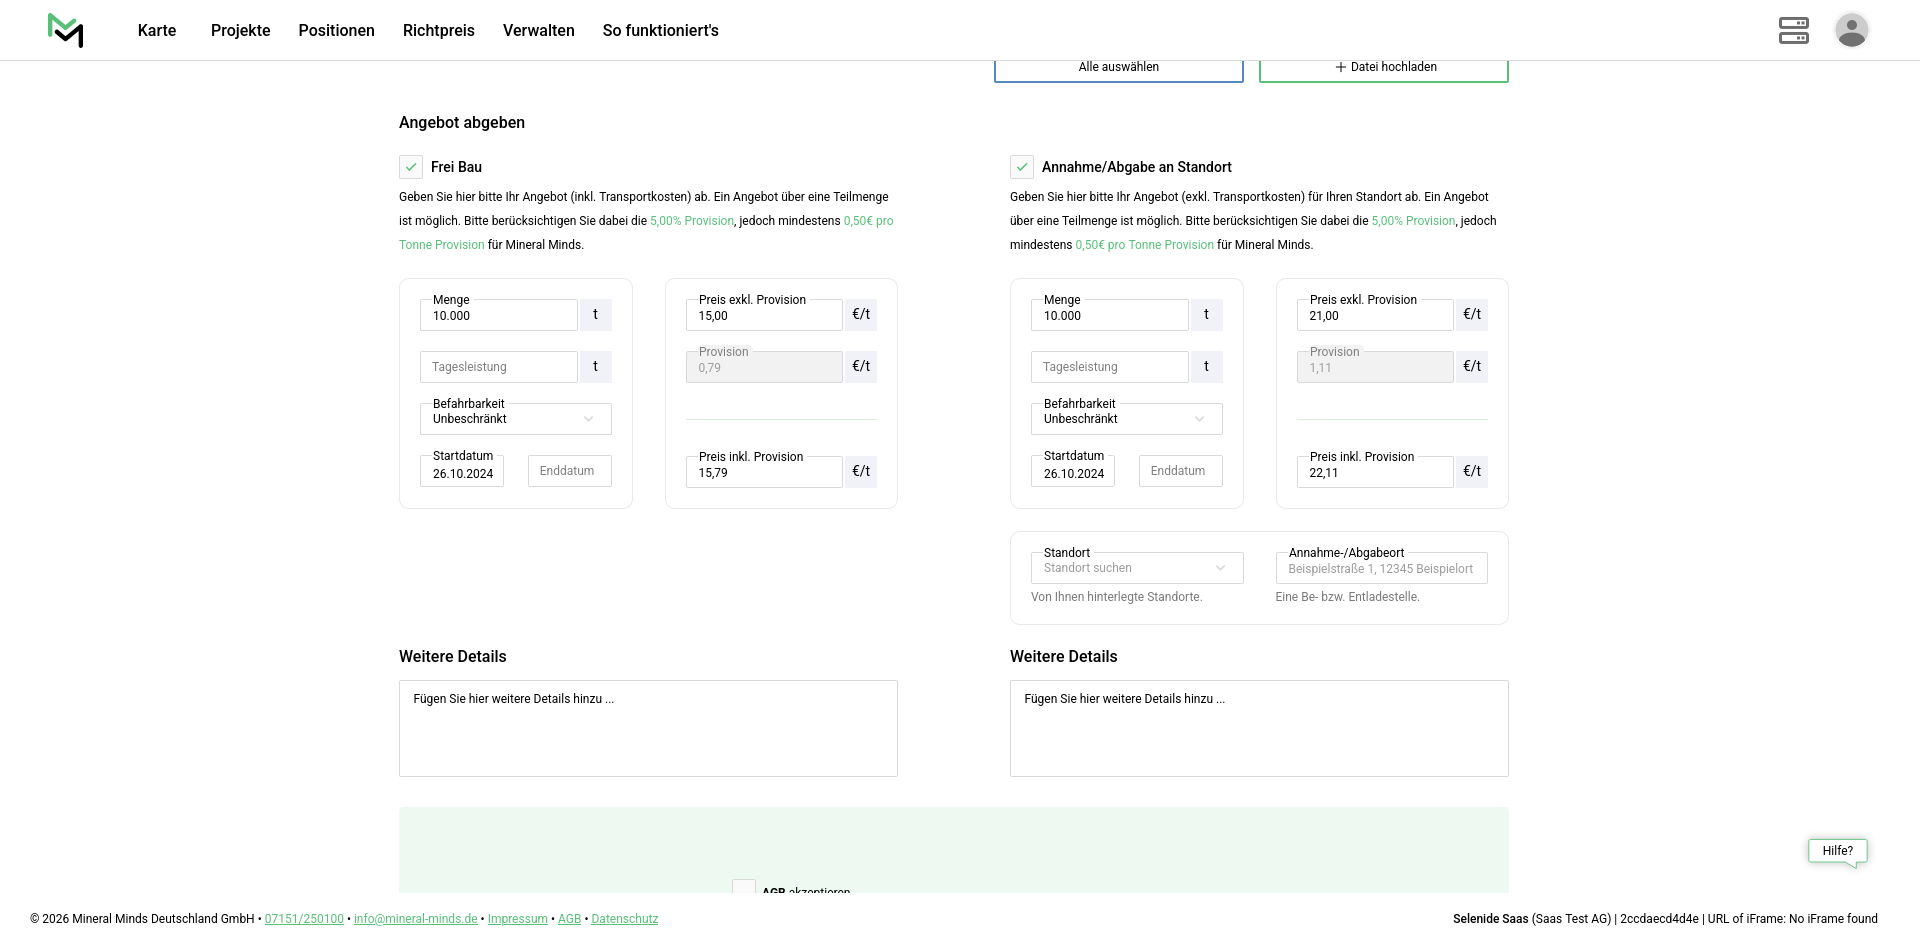
Task: Open the Richtpreis menu item
Action: tap(438, 30)
